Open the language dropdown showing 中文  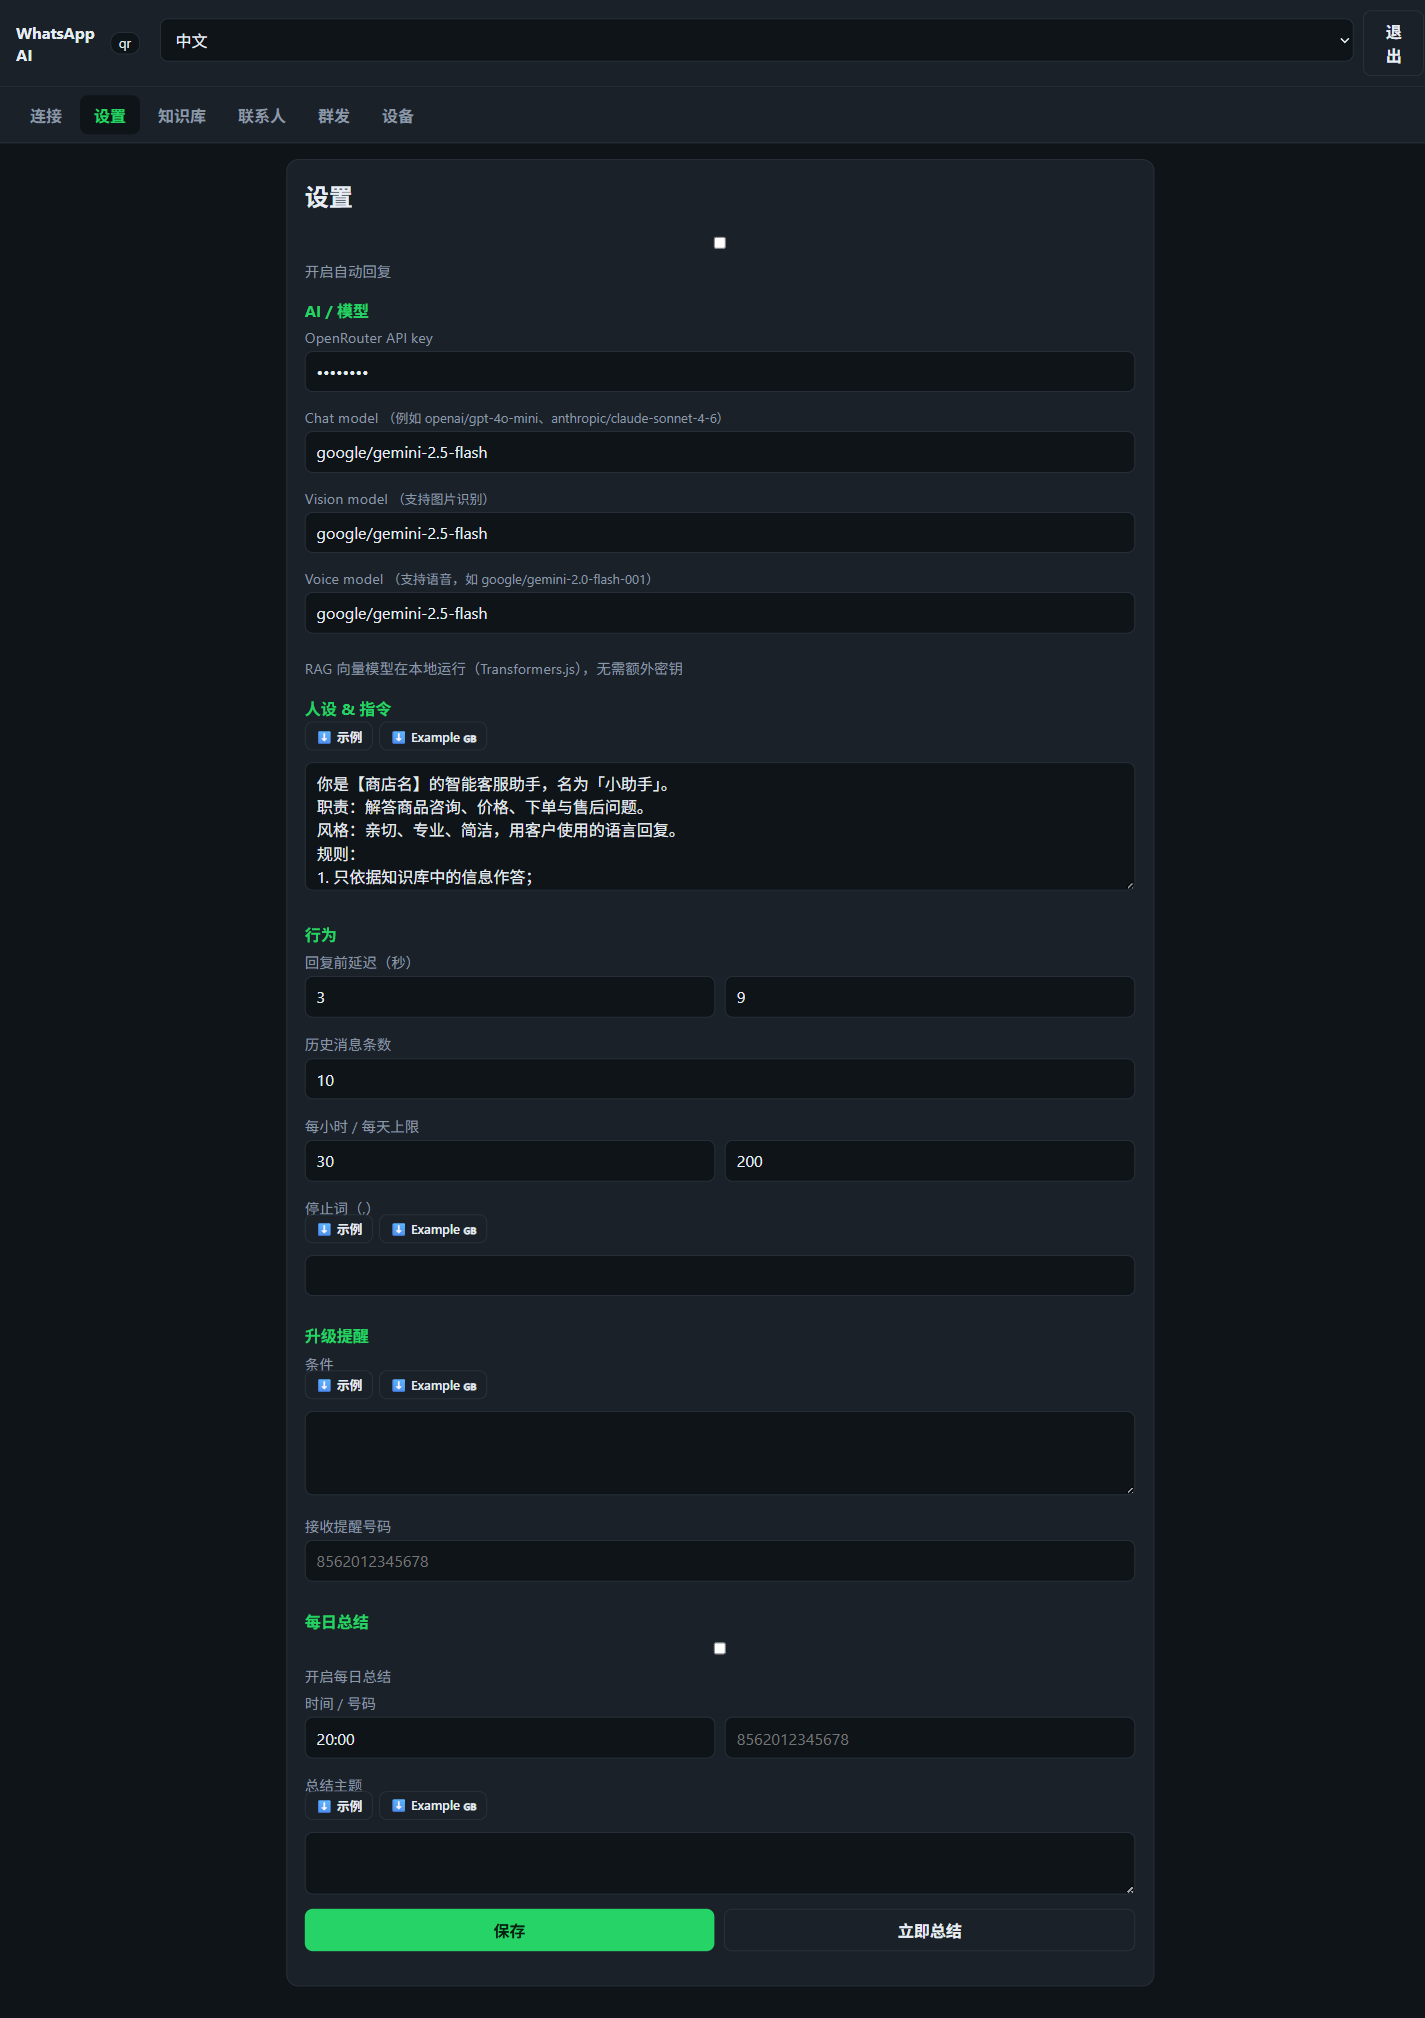756,41
